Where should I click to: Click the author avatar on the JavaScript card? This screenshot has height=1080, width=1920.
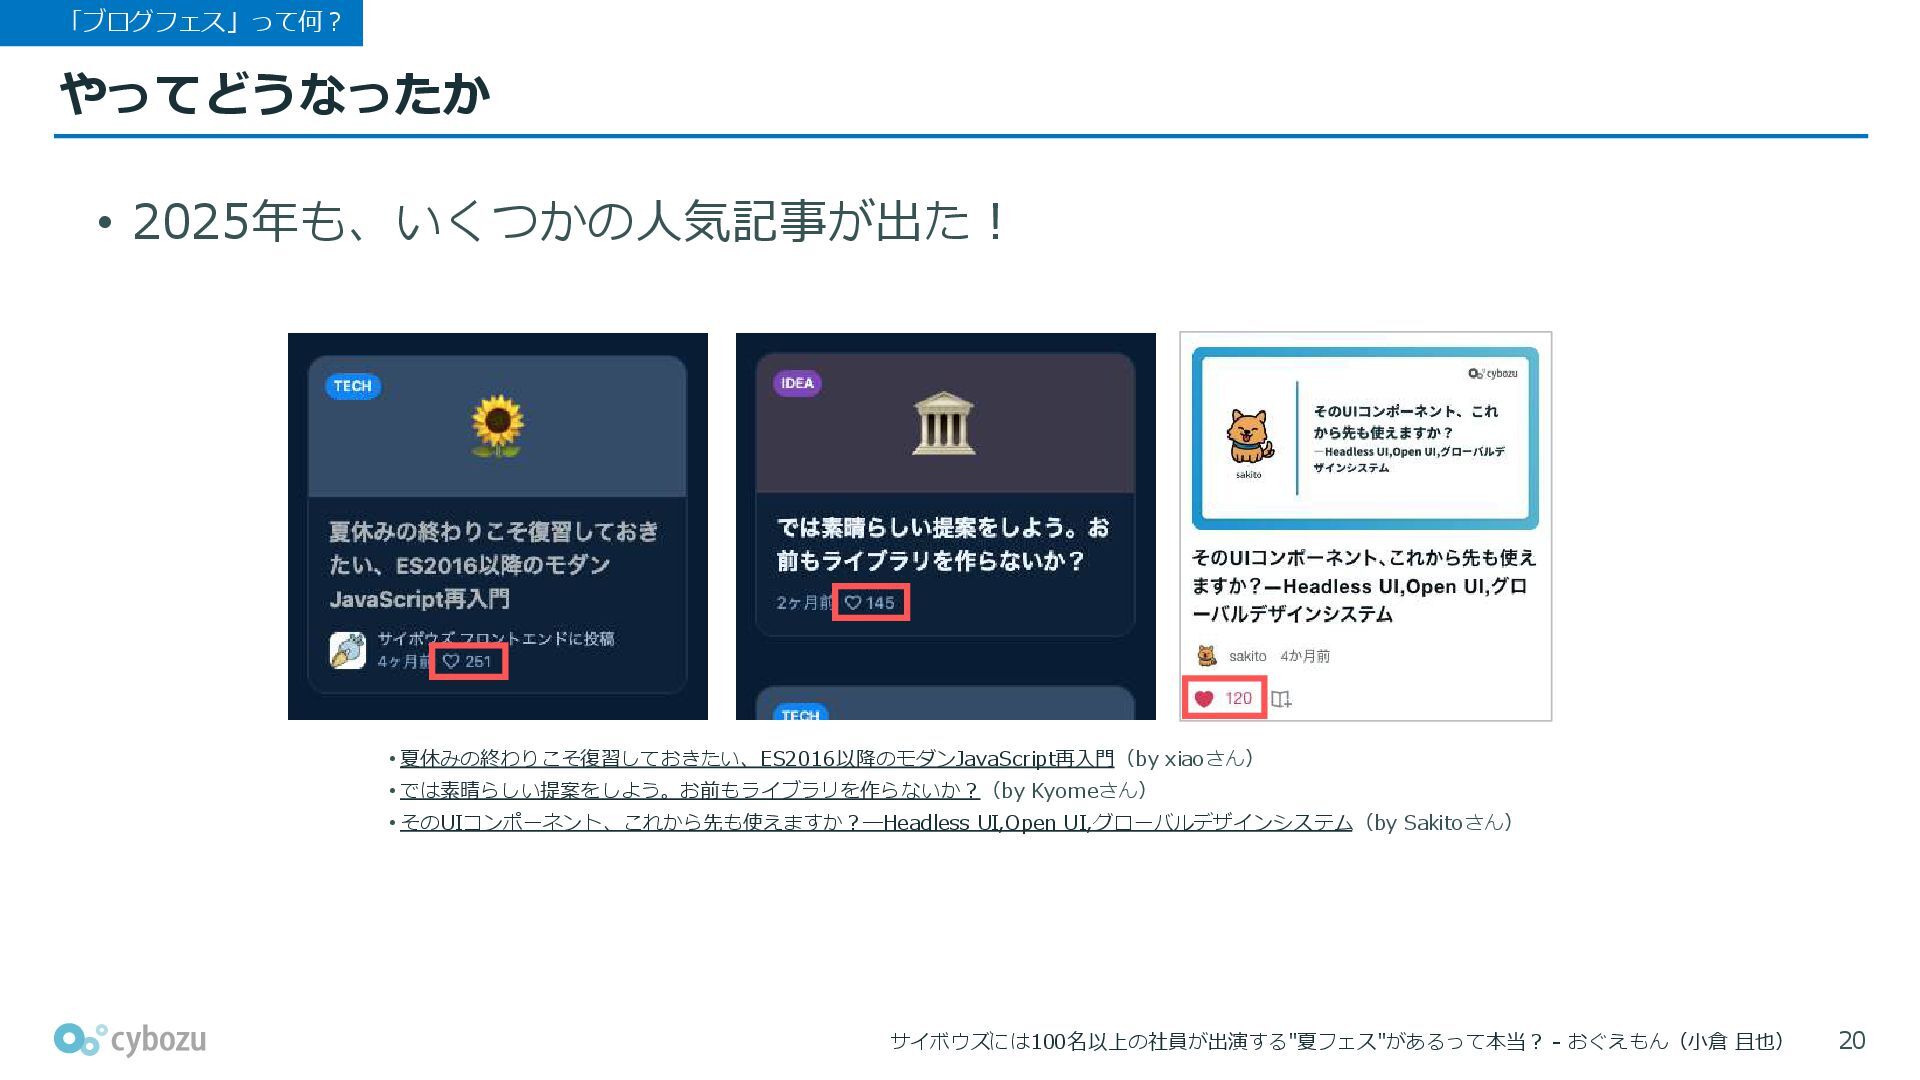348,650
